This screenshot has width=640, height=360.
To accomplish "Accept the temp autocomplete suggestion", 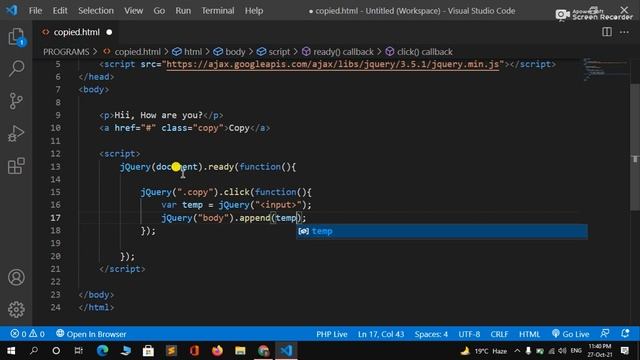I will coord(442,231).
